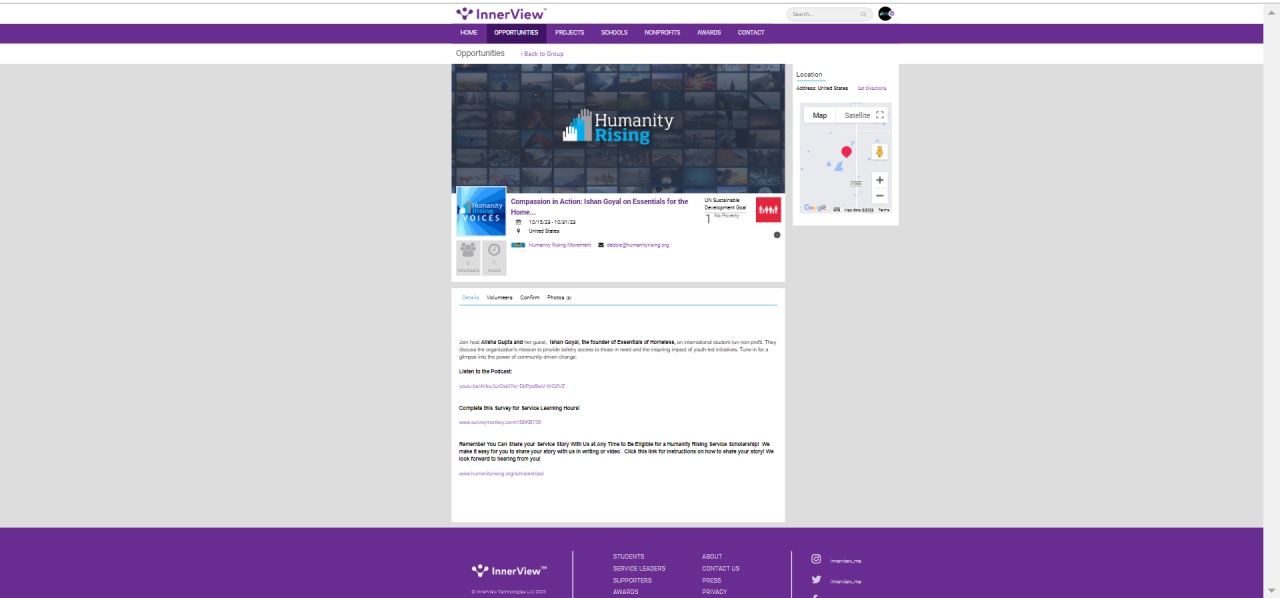The width and height of the screenshot is (1280, 598).
Task: Go to the SCHOOLS menu item
Action: pos(614,33)
